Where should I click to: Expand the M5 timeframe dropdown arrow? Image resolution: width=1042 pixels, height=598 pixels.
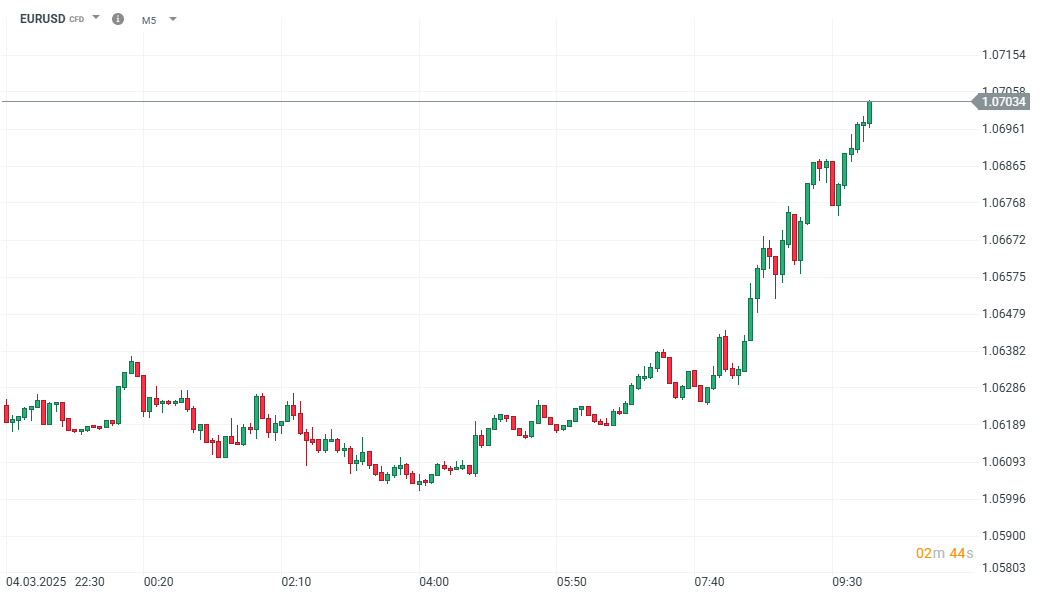[x=173, y=19]
